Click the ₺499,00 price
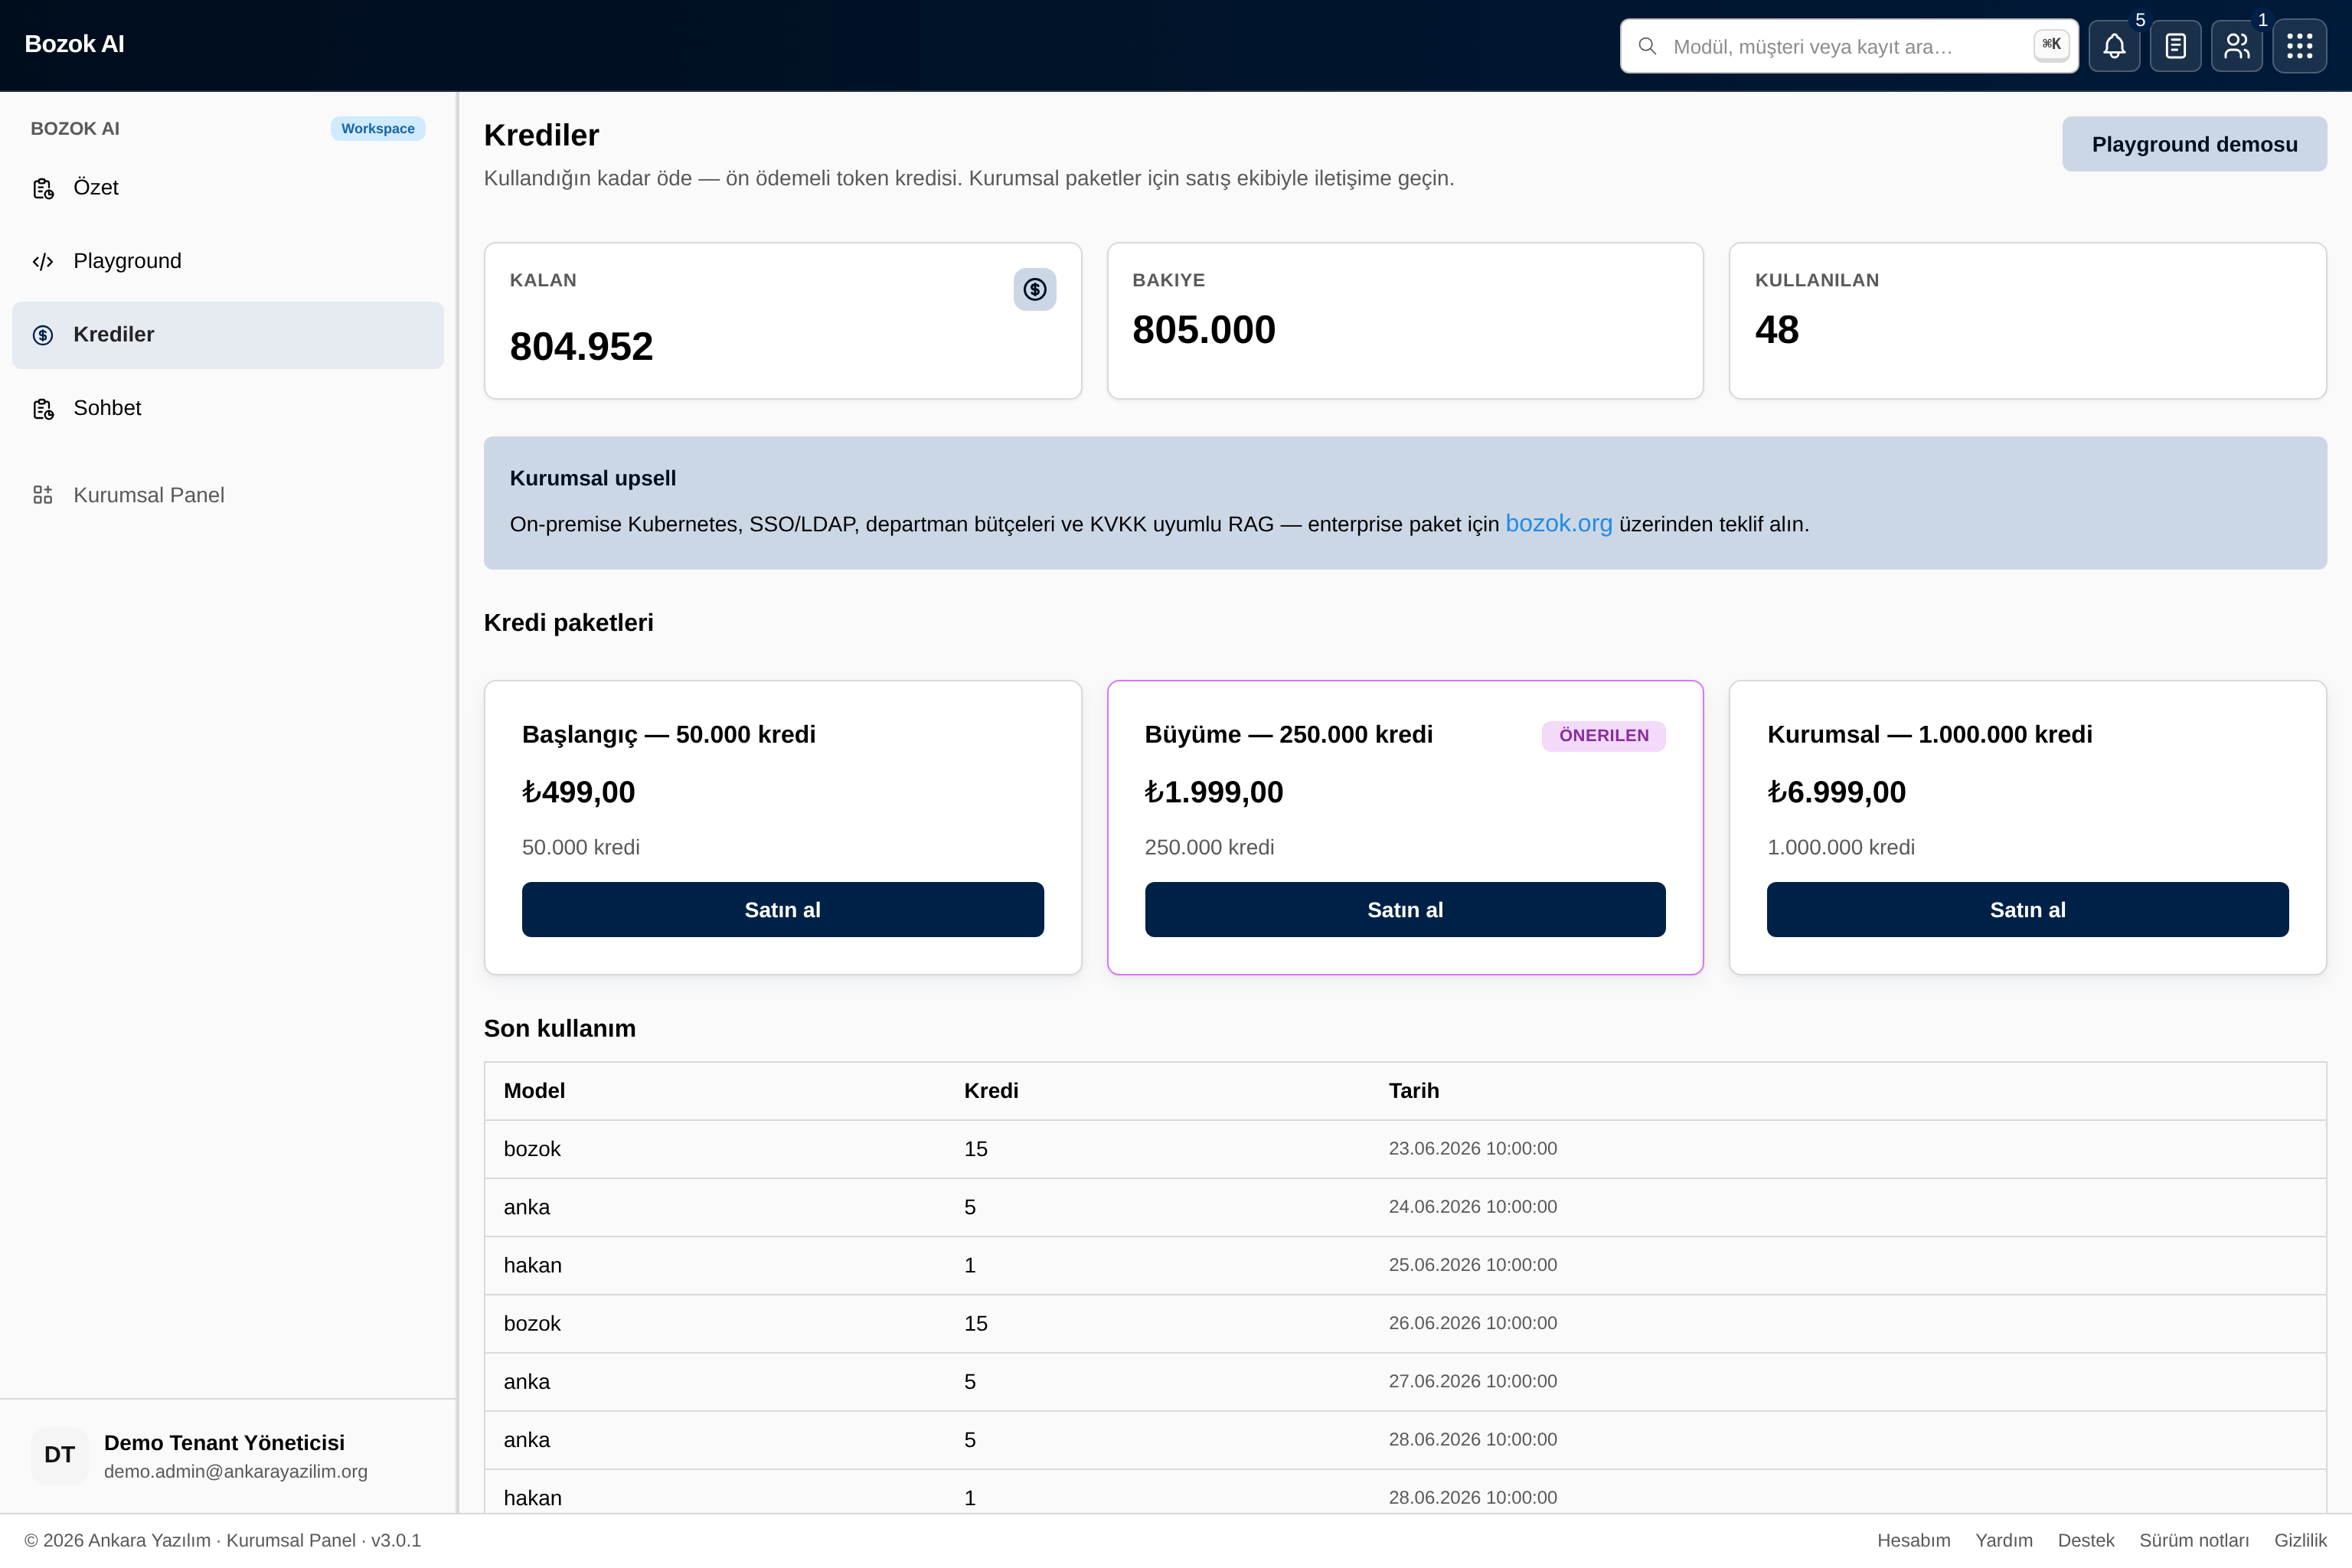The image size is (2352, 1568). pos(578,792)
